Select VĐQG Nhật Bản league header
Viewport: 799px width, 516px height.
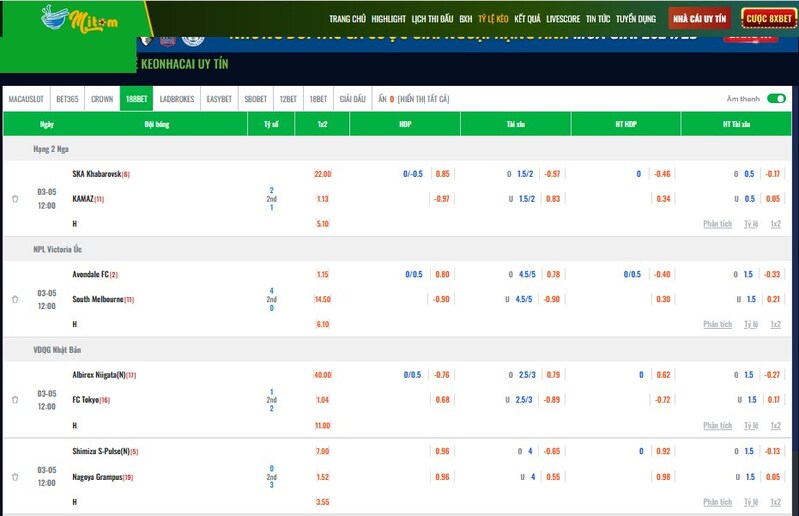[57, 349]
